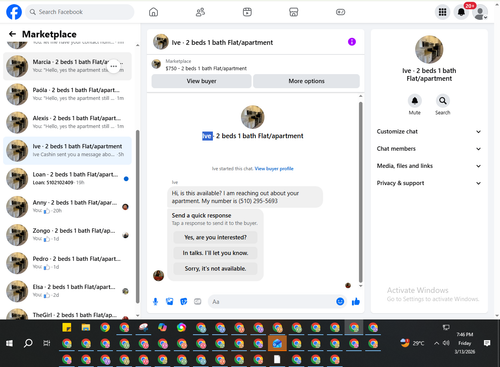
Task: Open the Gaming icon in top bar
Action: point(340,12)
